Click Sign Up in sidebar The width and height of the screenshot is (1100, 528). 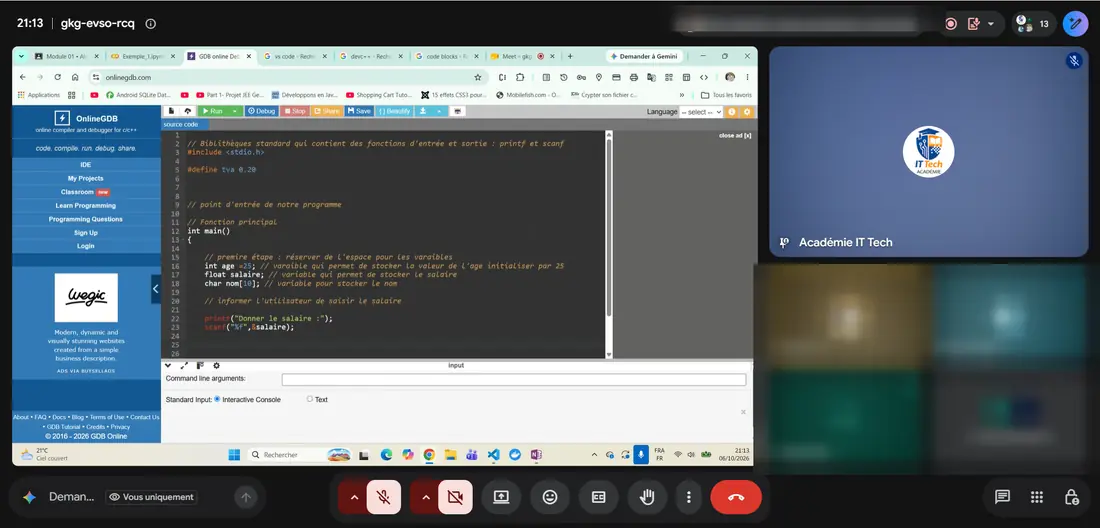coord(86,233)
